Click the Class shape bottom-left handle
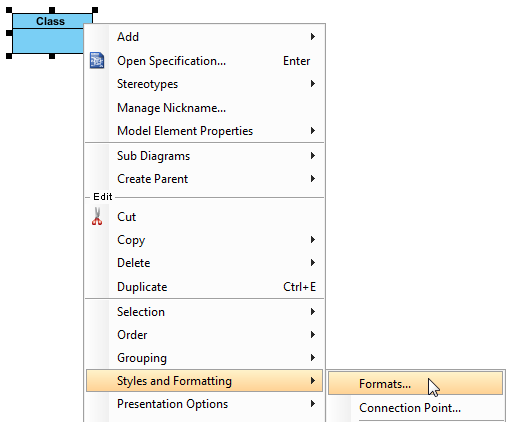The width and height of the screenshot is (507, 422). (9, 56)
